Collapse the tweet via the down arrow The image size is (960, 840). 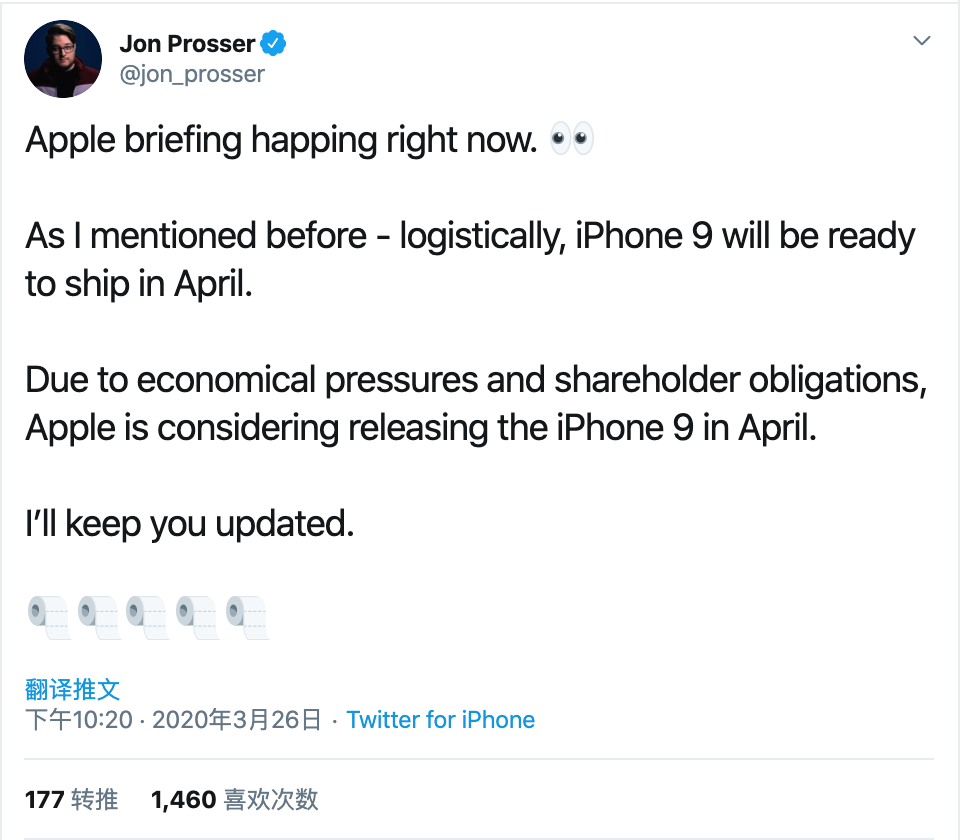click(921, 41)
